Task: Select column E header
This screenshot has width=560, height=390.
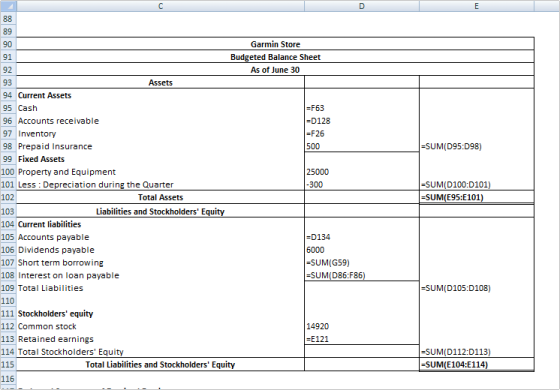Action: pyautogui.click(x=477, y=6)
